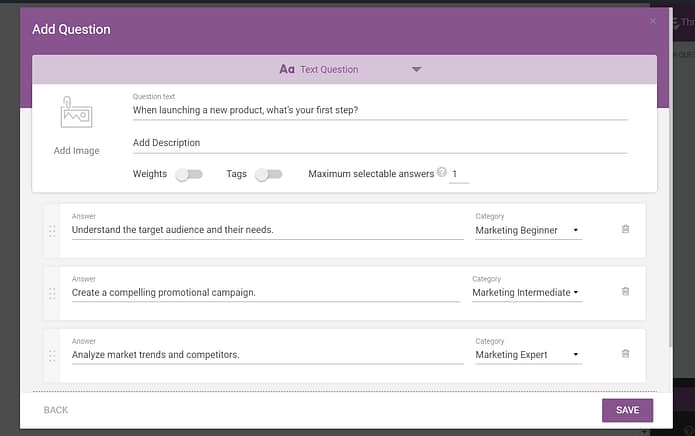This screenshot has height=436, width=695.
Task: Delete the 'Create a compelling promotional campaign' answer
Action: point(625,292)
